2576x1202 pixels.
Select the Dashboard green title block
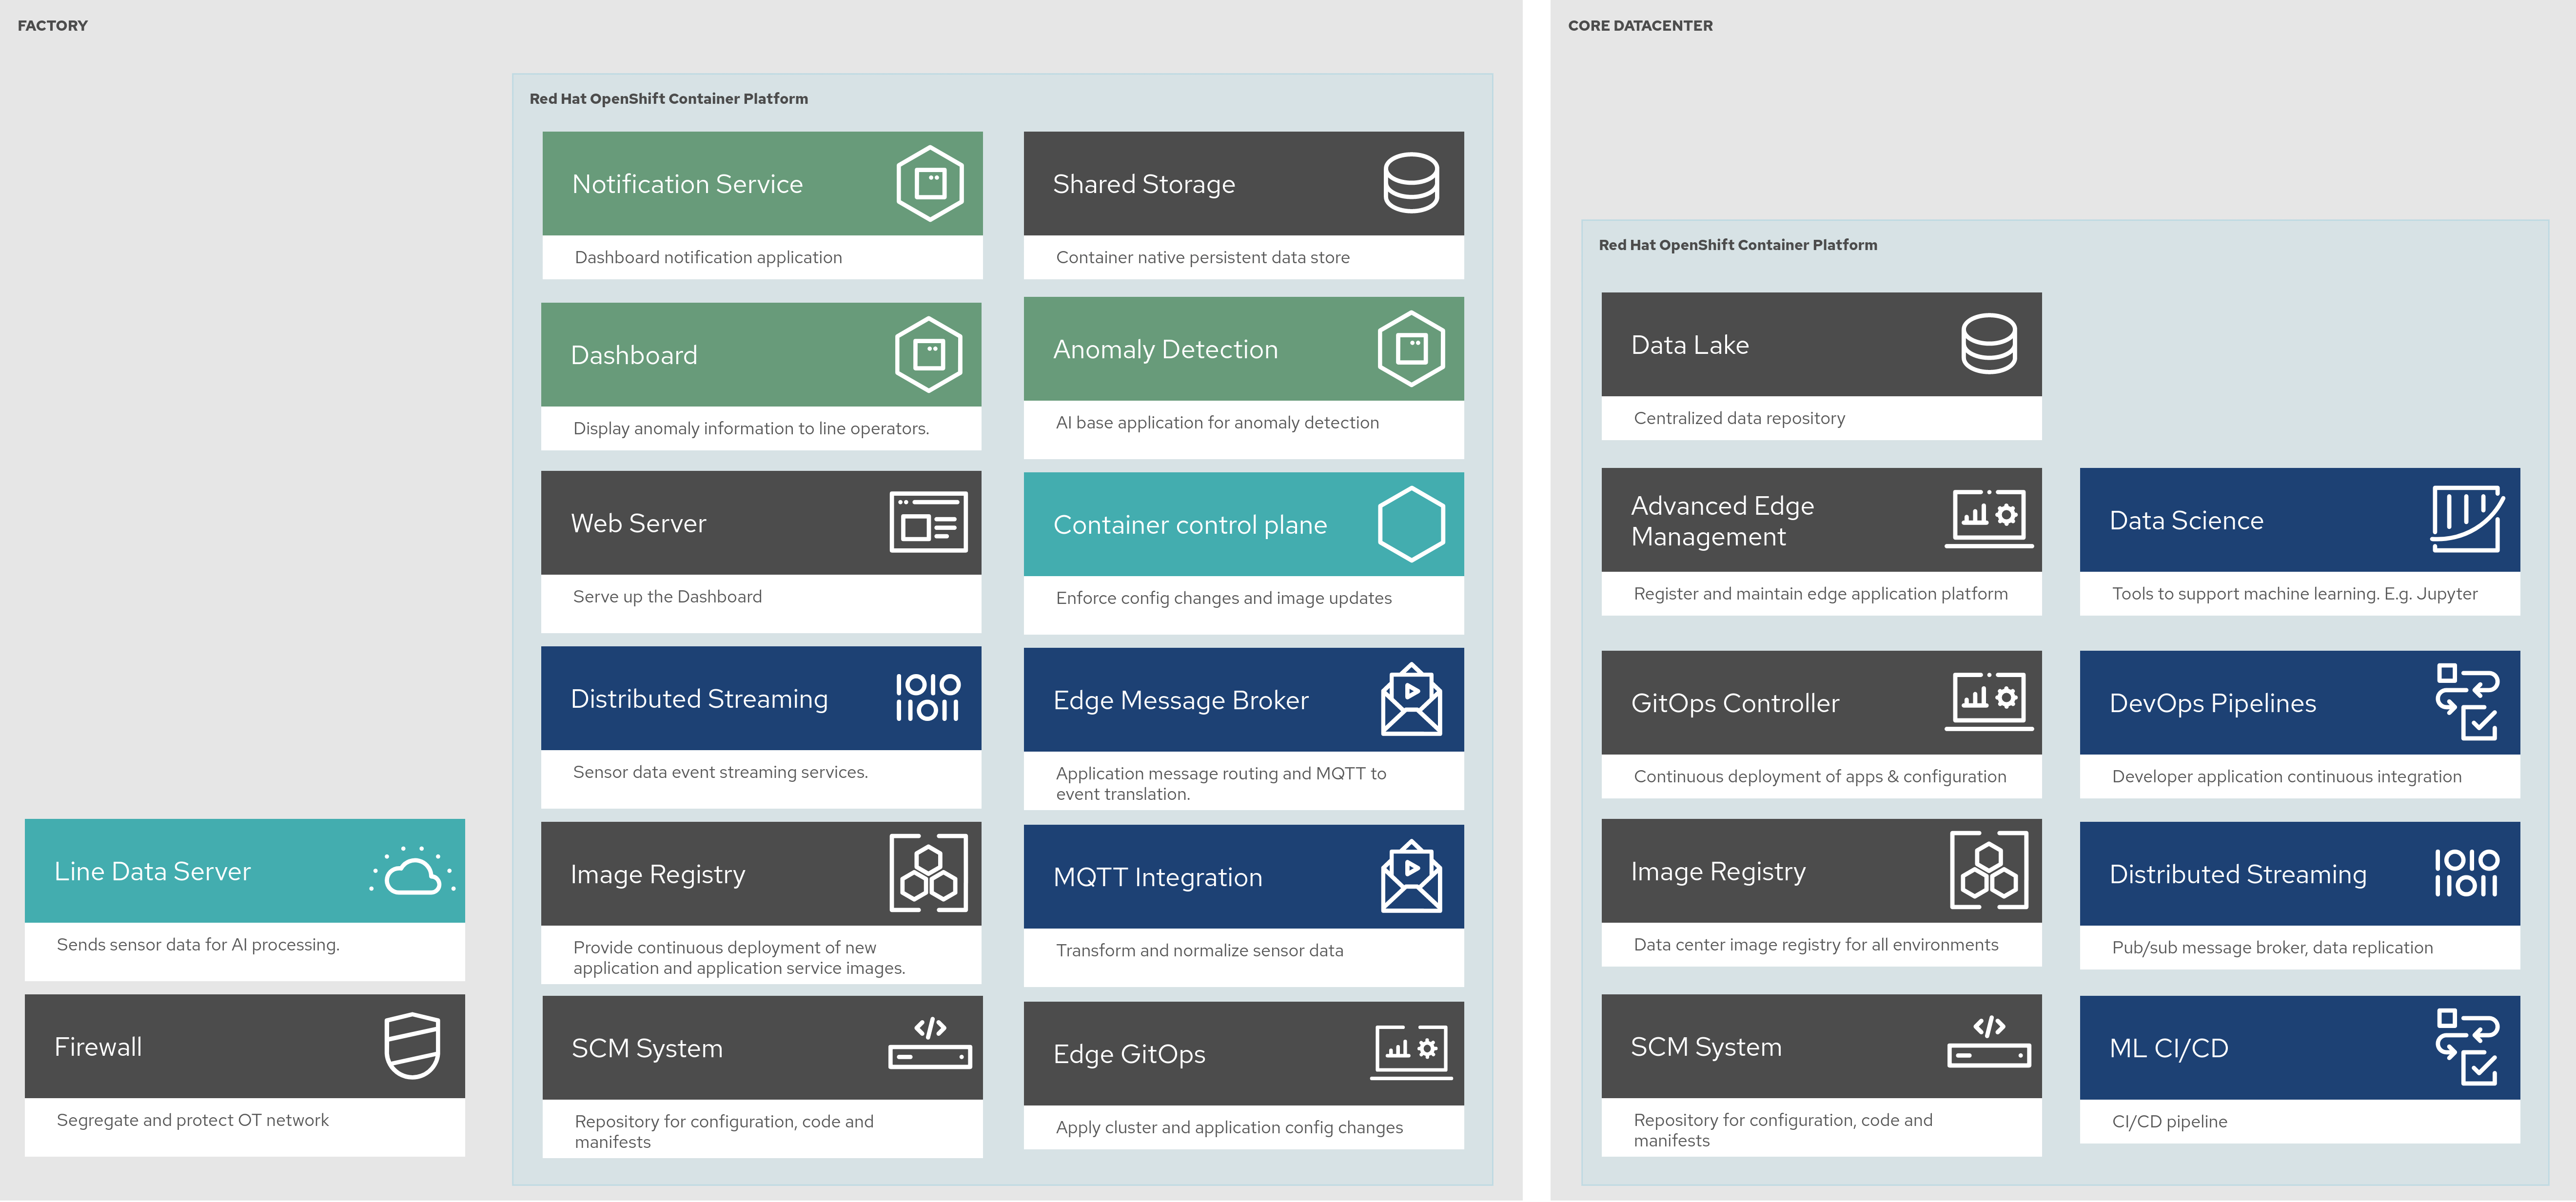[633, 355]
